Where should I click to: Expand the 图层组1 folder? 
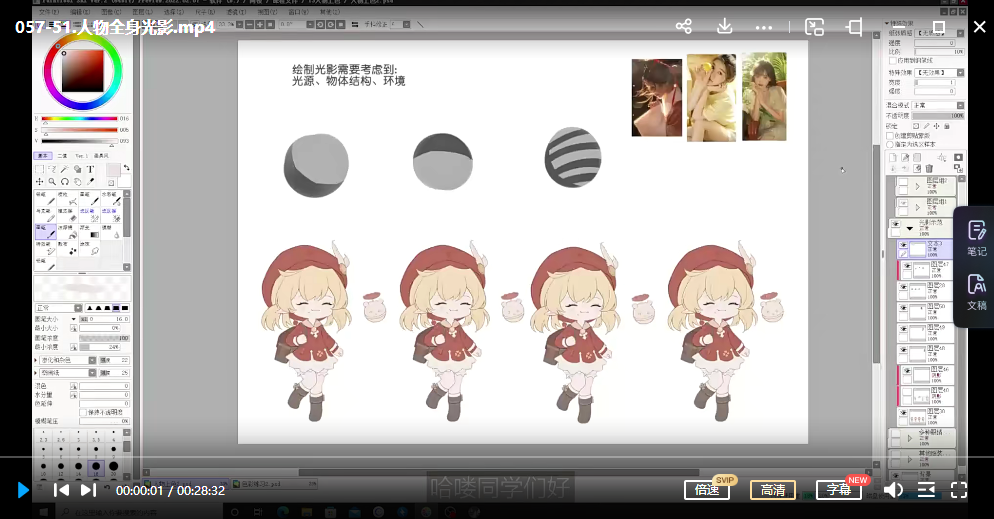pyautogui.click(x=917, y=207)
